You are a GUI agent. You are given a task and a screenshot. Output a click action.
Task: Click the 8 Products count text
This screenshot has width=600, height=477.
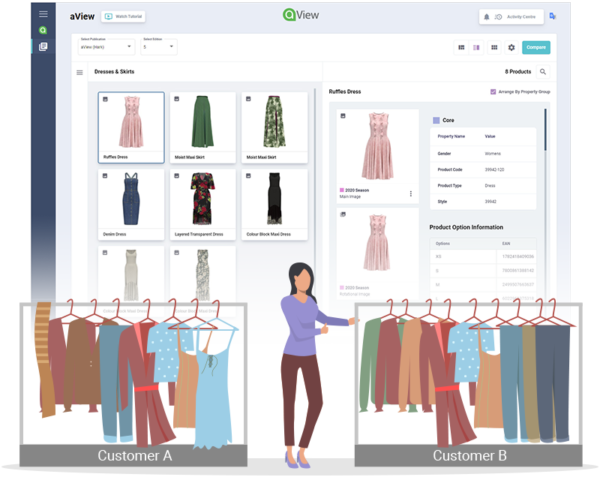click(518, 72)
